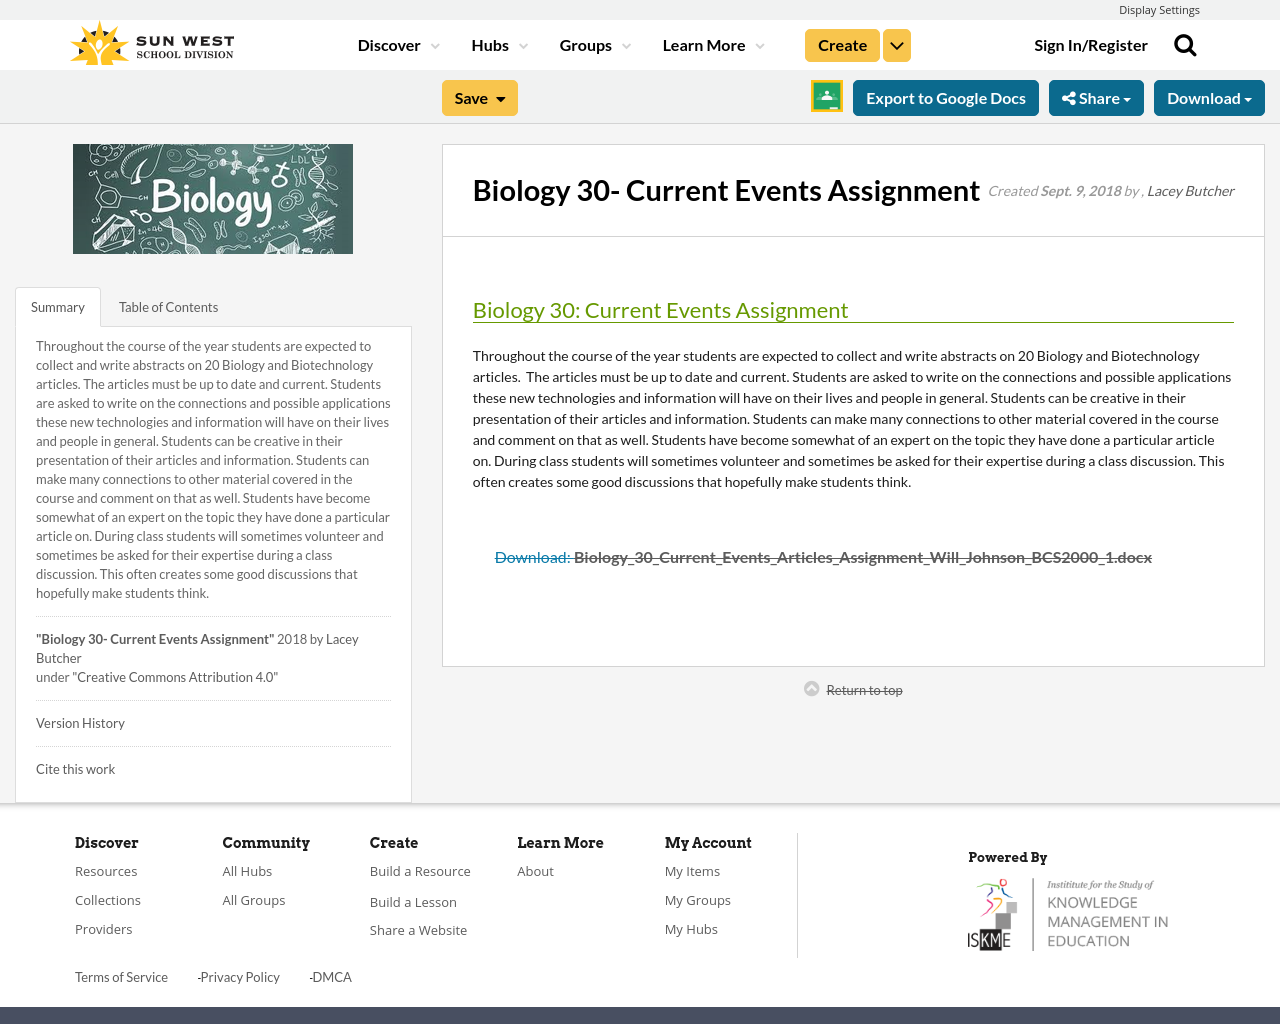Open Version History

(80, 722)
